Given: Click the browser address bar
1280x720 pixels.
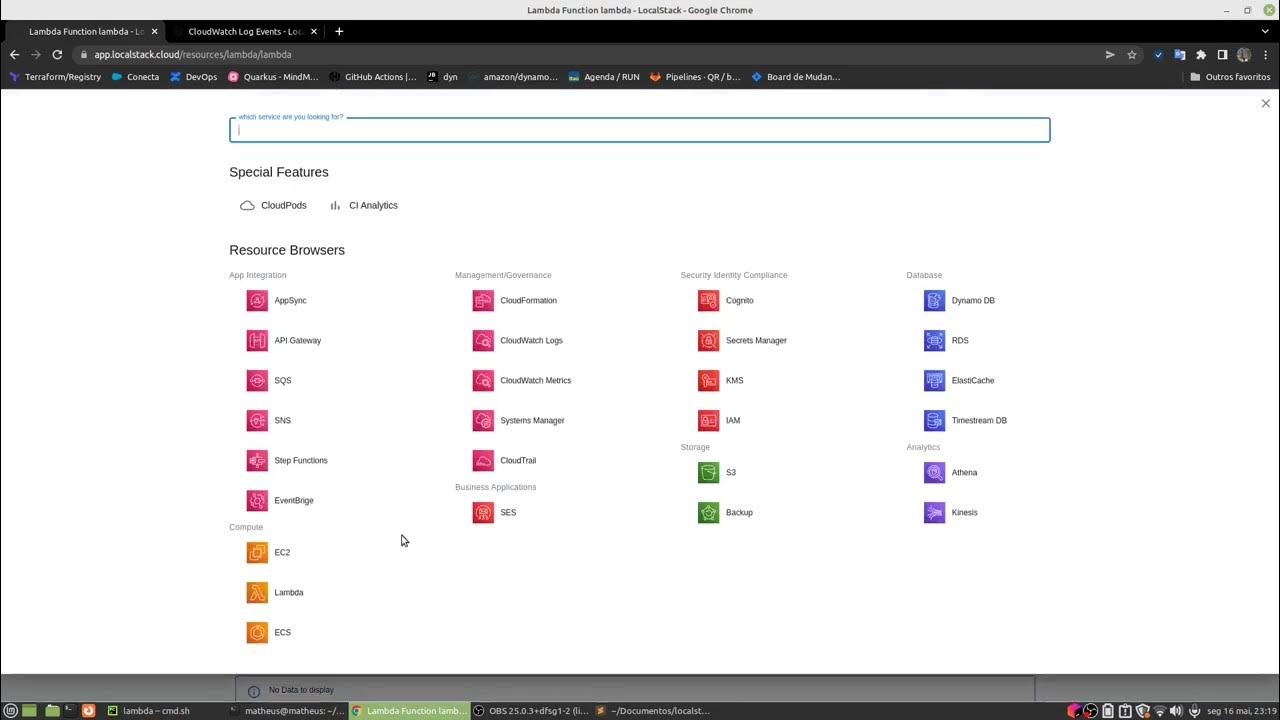Looking at the screenshot, I should point(590,55).
